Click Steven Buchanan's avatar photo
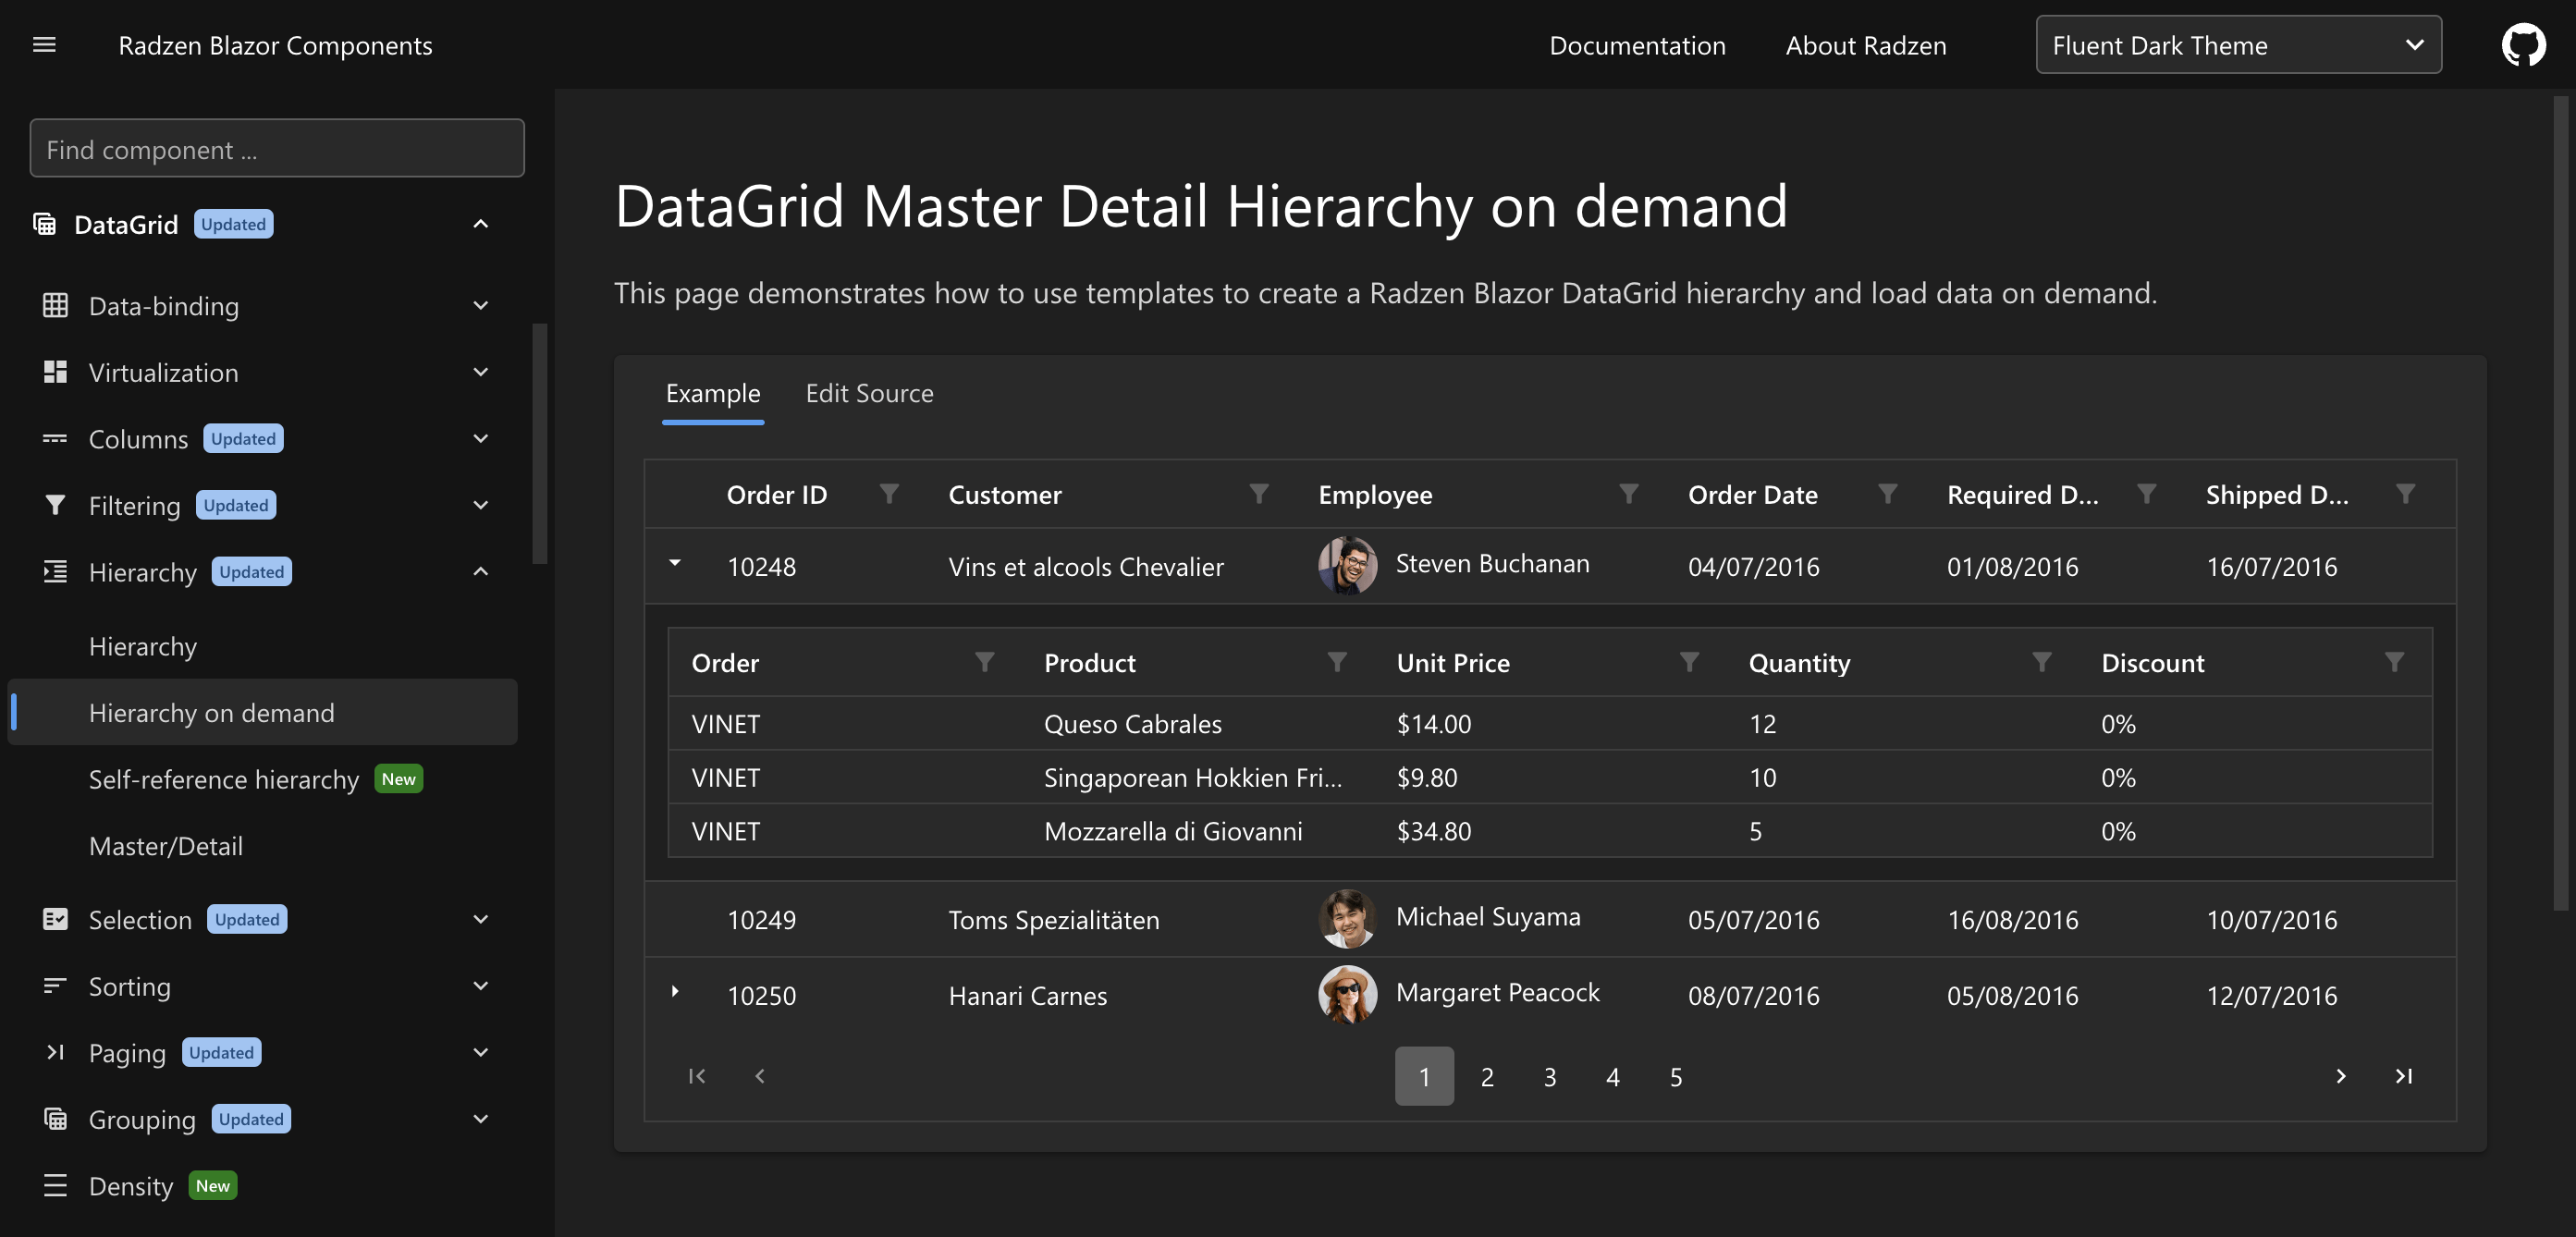 pyautogui.click(x=1347, y=565)
